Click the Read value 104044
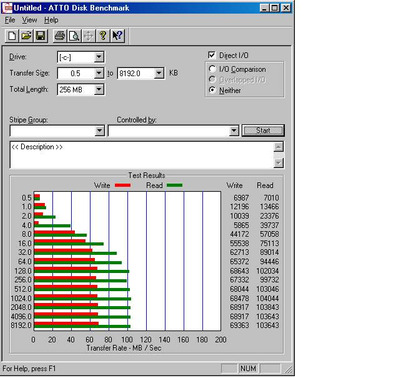The width and height of the screenshot is (400, 377). coord(268,298)
